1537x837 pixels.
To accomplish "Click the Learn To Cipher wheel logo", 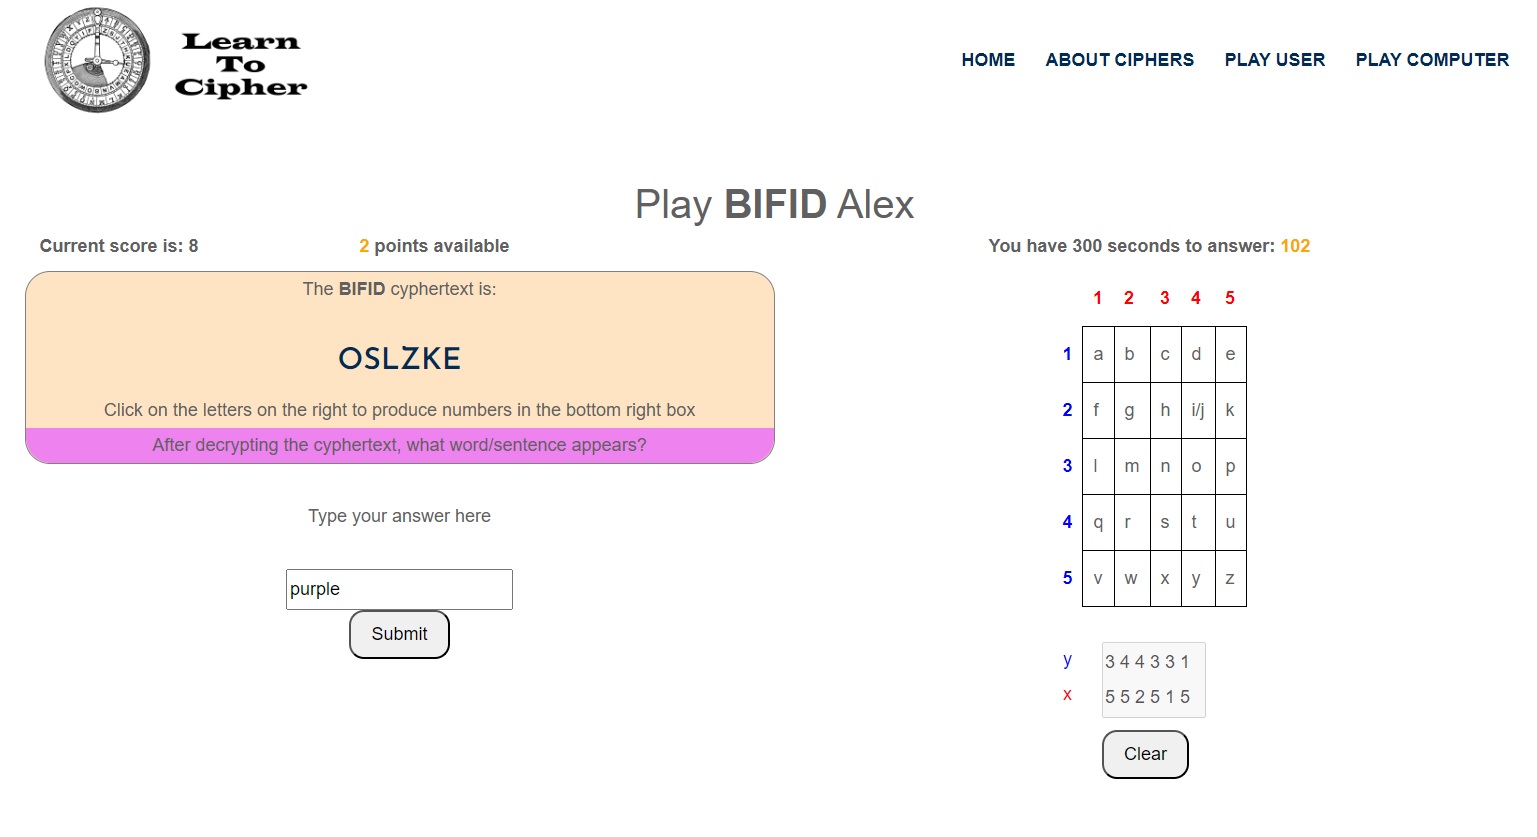I will tap(98, 61).
